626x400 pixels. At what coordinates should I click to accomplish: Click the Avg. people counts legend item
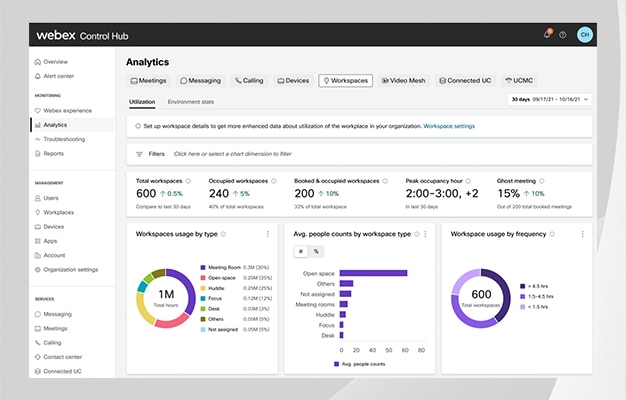tap(360, 364)
